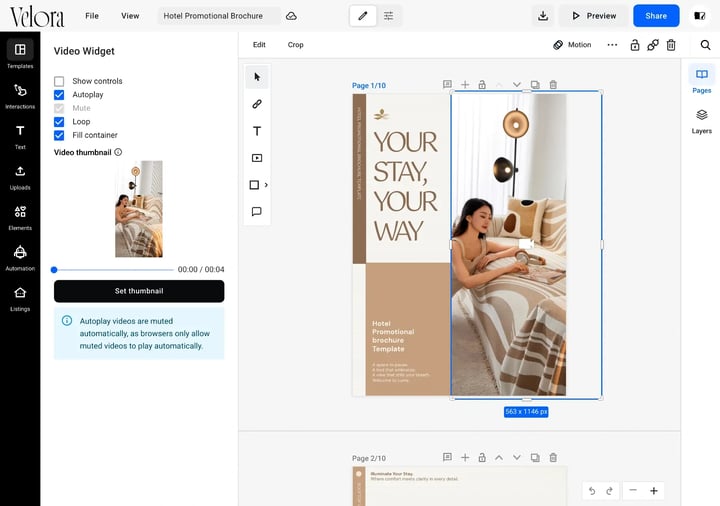Switch to the Crop tab
This screenshot has height=506, width=720.
(x=295, y=45)
